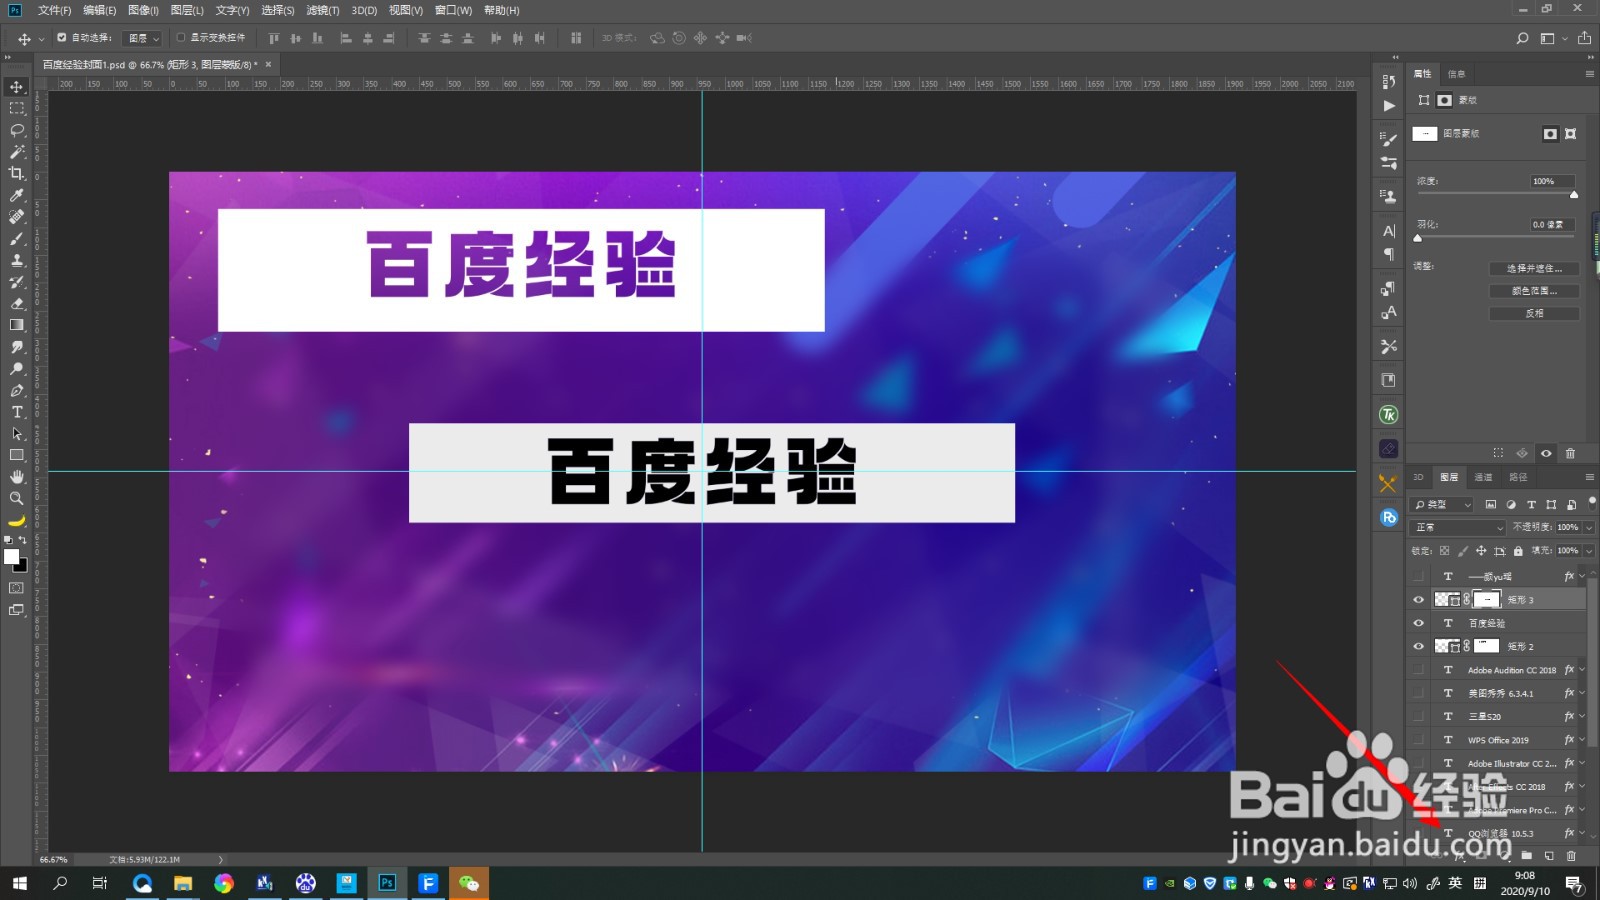Expand effects of 美图秀秀 6.3.4.1 layer
This screenshot has width=1600, height=900.
coord(1582,693)
